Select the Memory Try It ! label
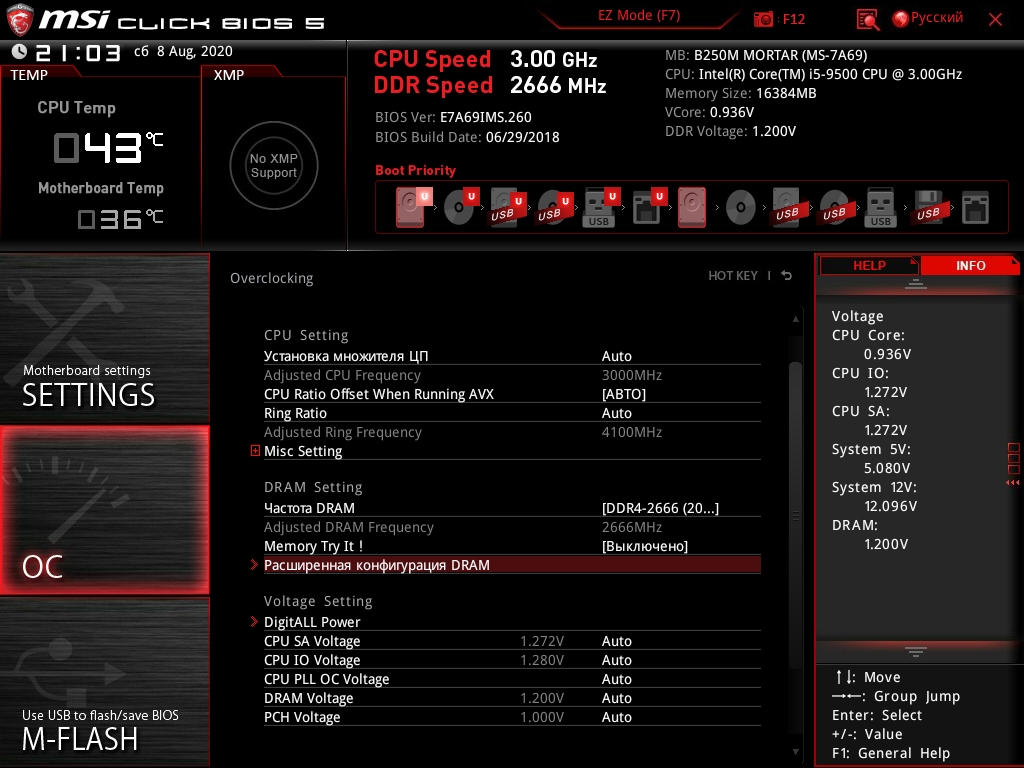 313,546
